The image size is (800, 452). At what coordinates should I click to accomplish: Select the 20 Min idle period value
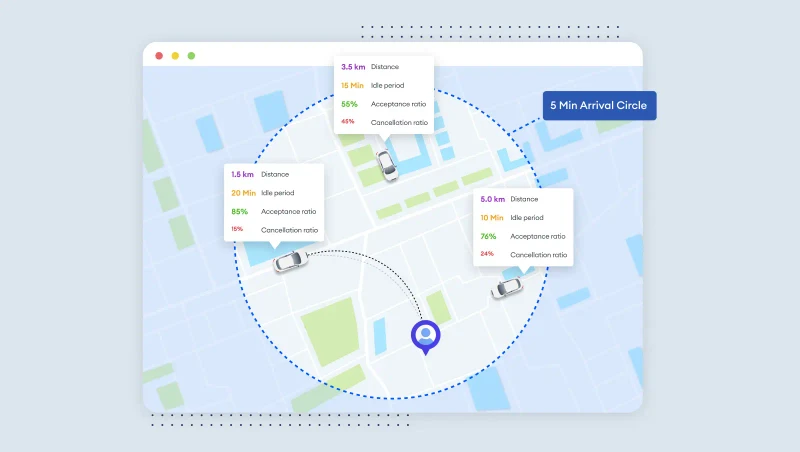pos(243,193)
